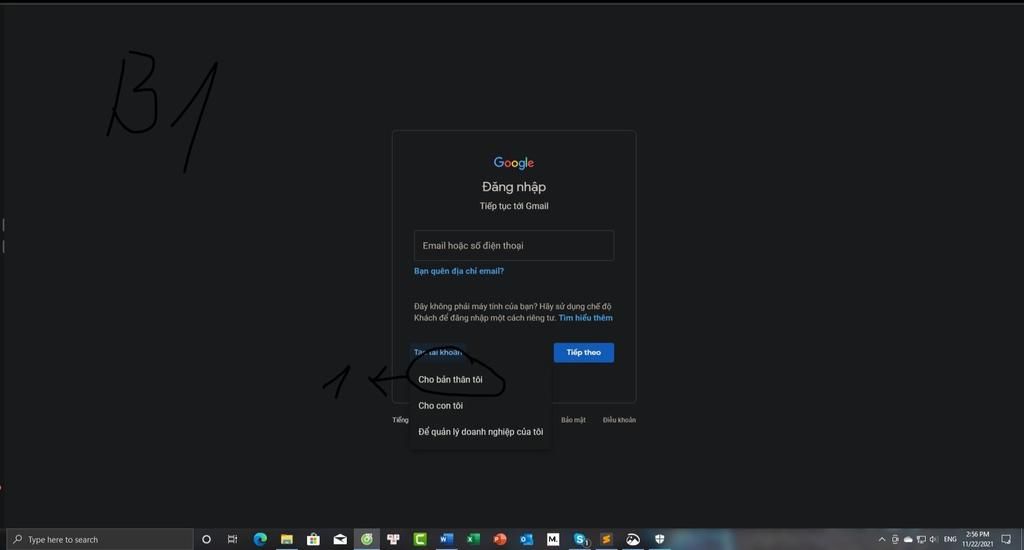The image size is (1024, 550).
Task: Open the clock showing 2:56 PM
Action: coord(978,540)
